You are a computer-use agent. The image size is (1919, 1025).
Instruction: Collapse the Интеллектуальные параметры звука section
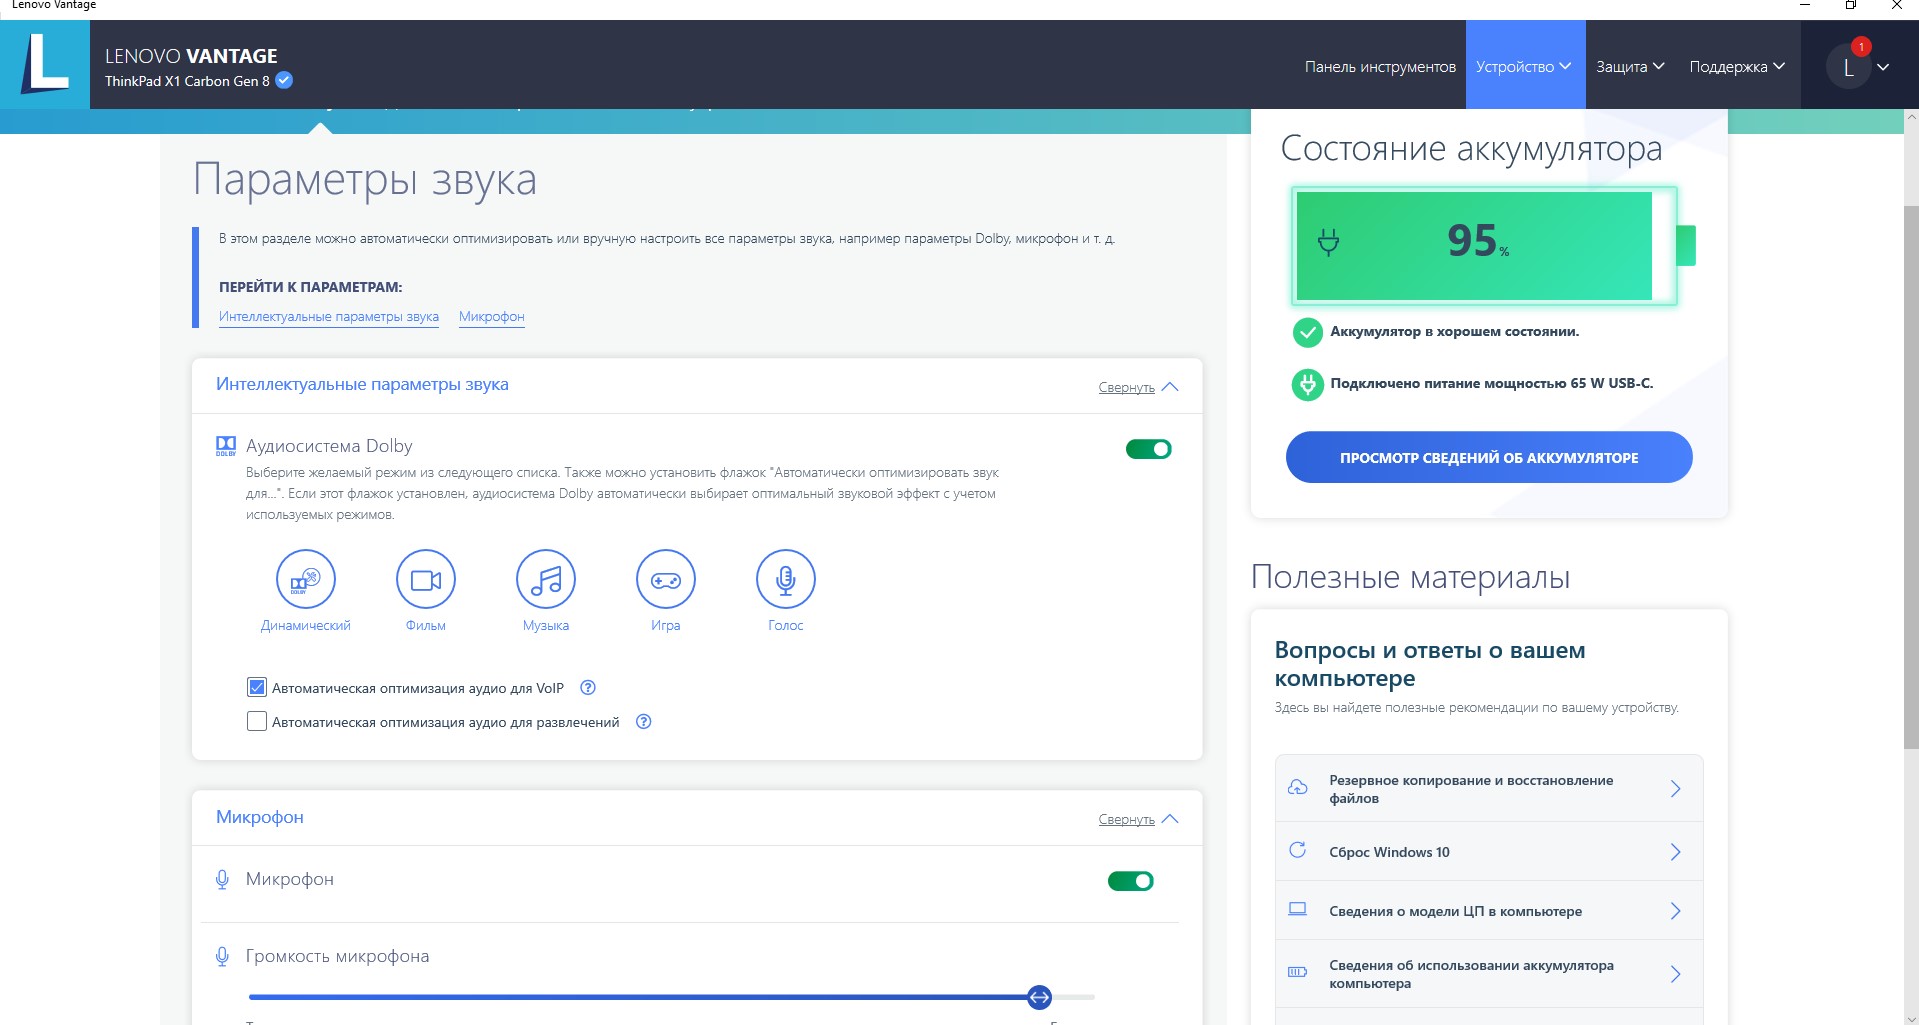pos(1138,387)
